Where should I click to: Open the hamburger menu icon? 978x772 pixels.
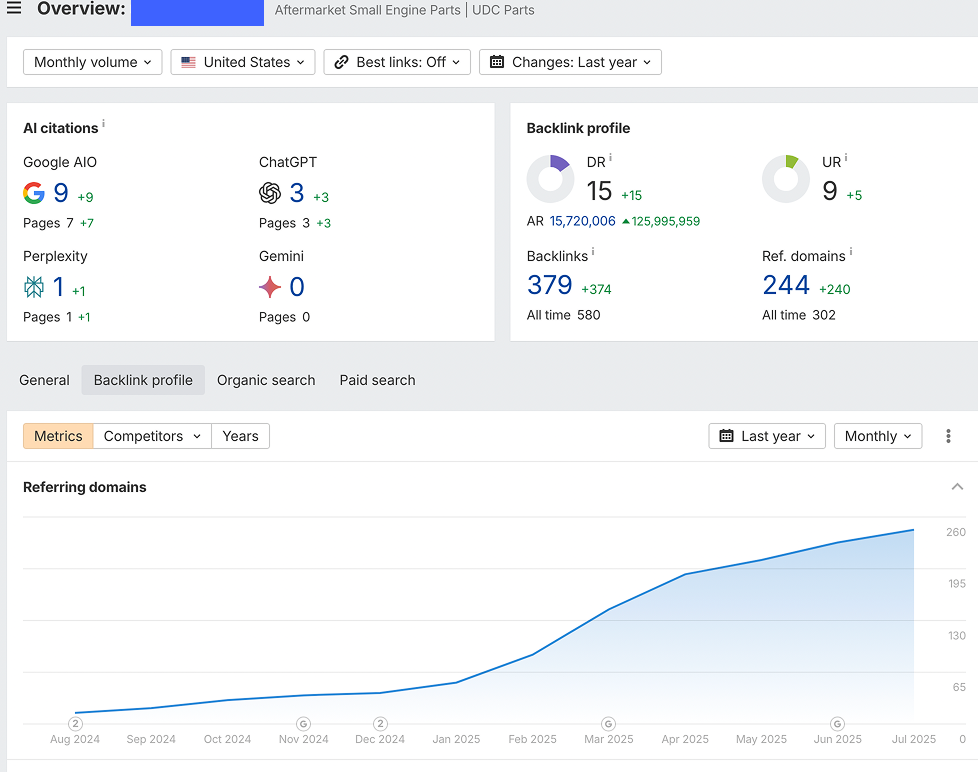14,9
